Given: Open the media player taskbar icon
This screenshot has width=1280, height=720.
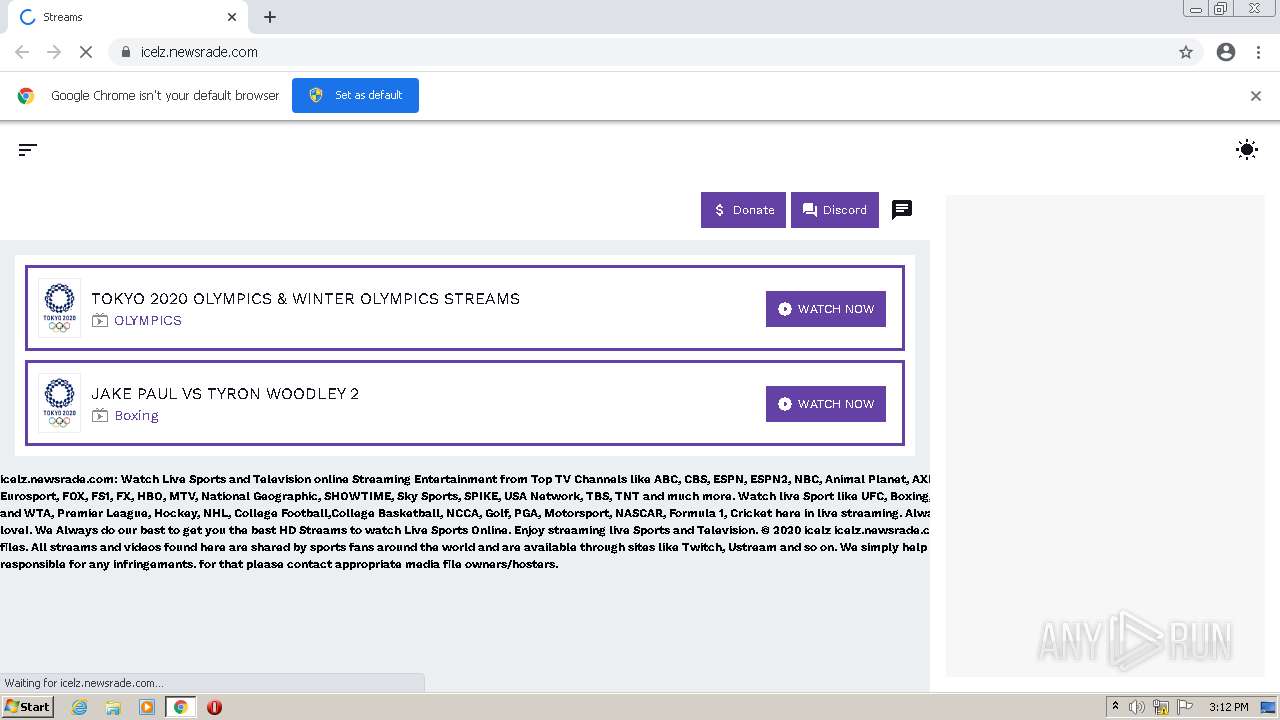Looking at the screenshot, I should 147,707.
